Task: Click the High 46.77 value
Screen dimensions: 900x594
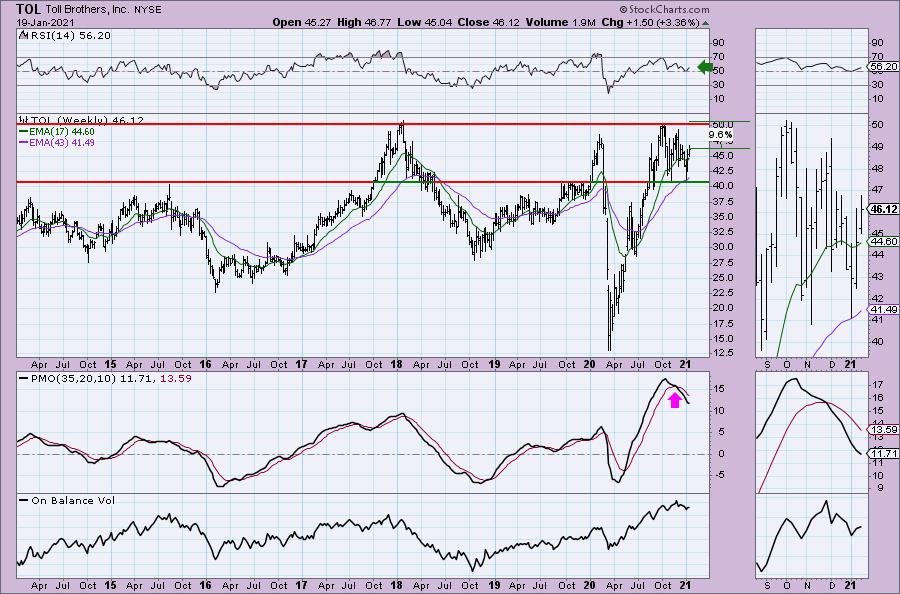Action: [365, 22]
